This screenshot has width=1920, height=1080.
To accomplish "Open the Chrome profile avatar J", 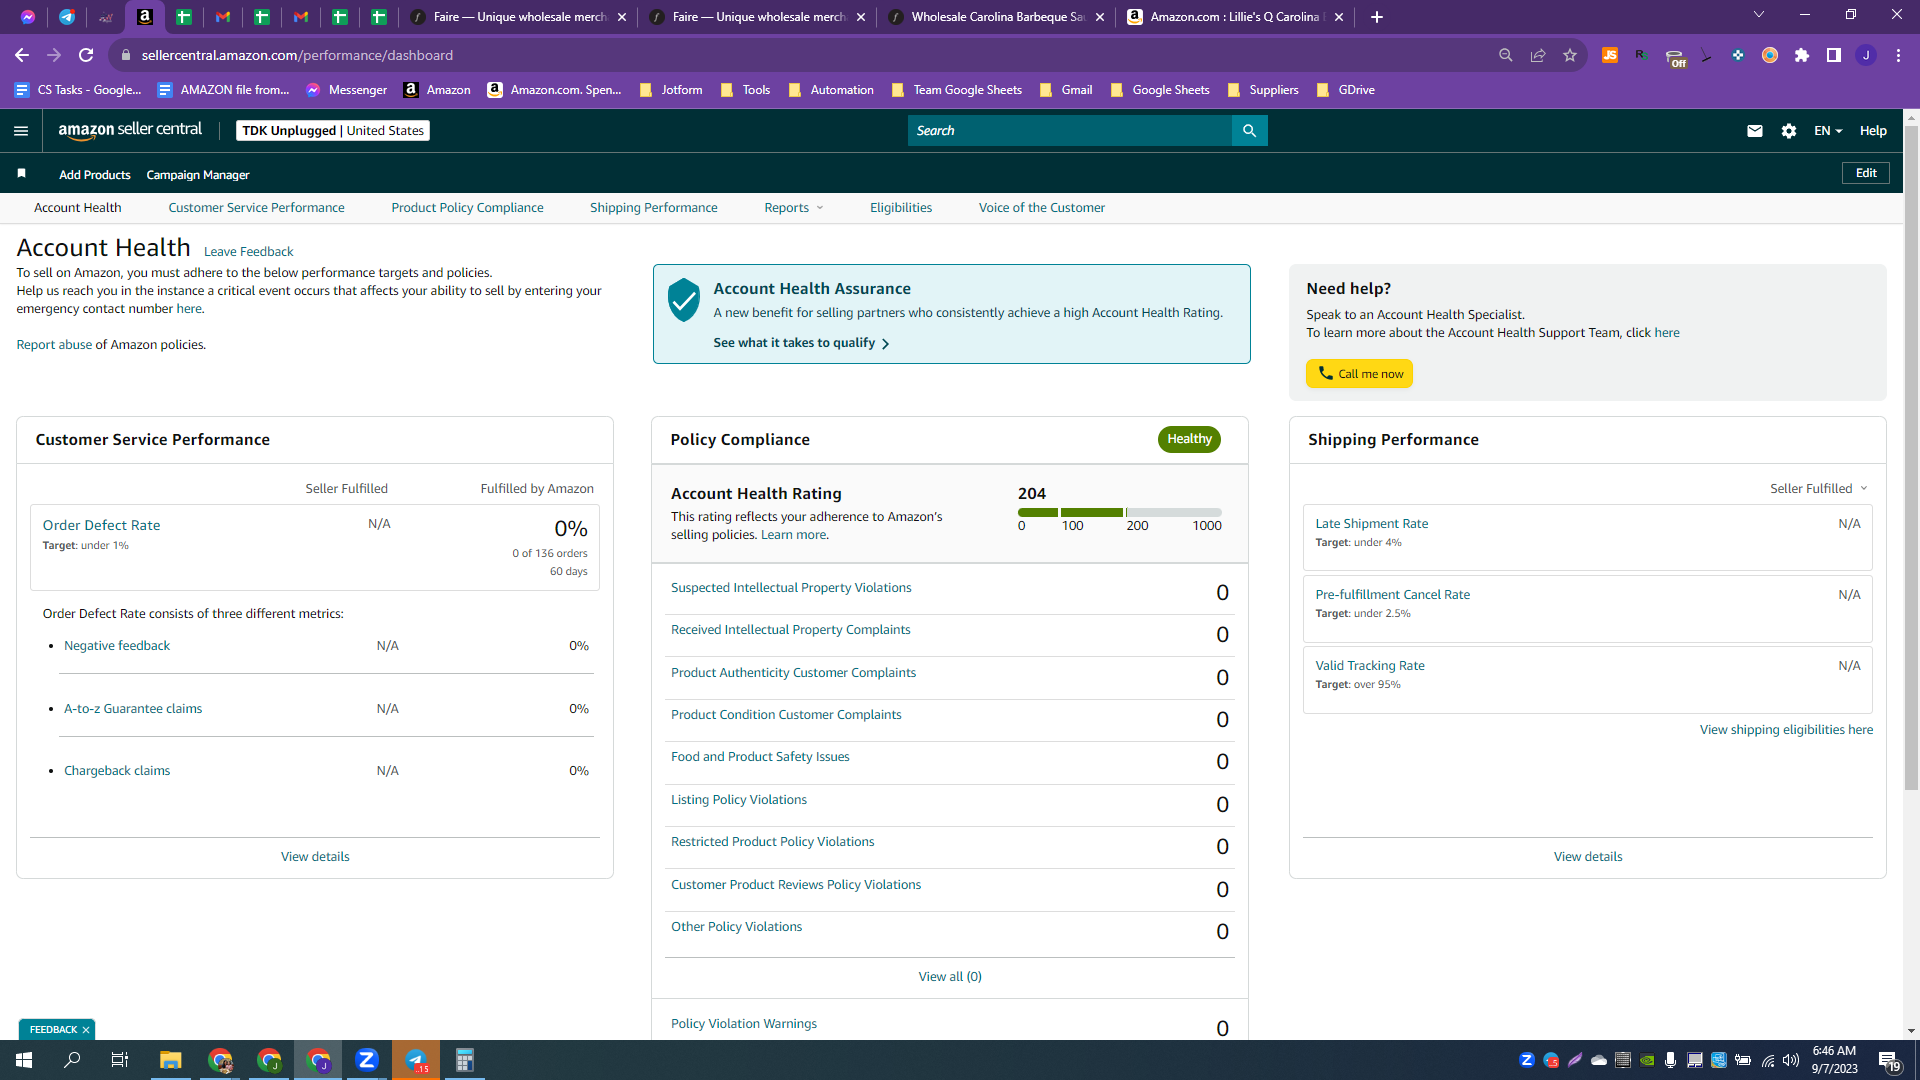I will [x=1866, y=55].
